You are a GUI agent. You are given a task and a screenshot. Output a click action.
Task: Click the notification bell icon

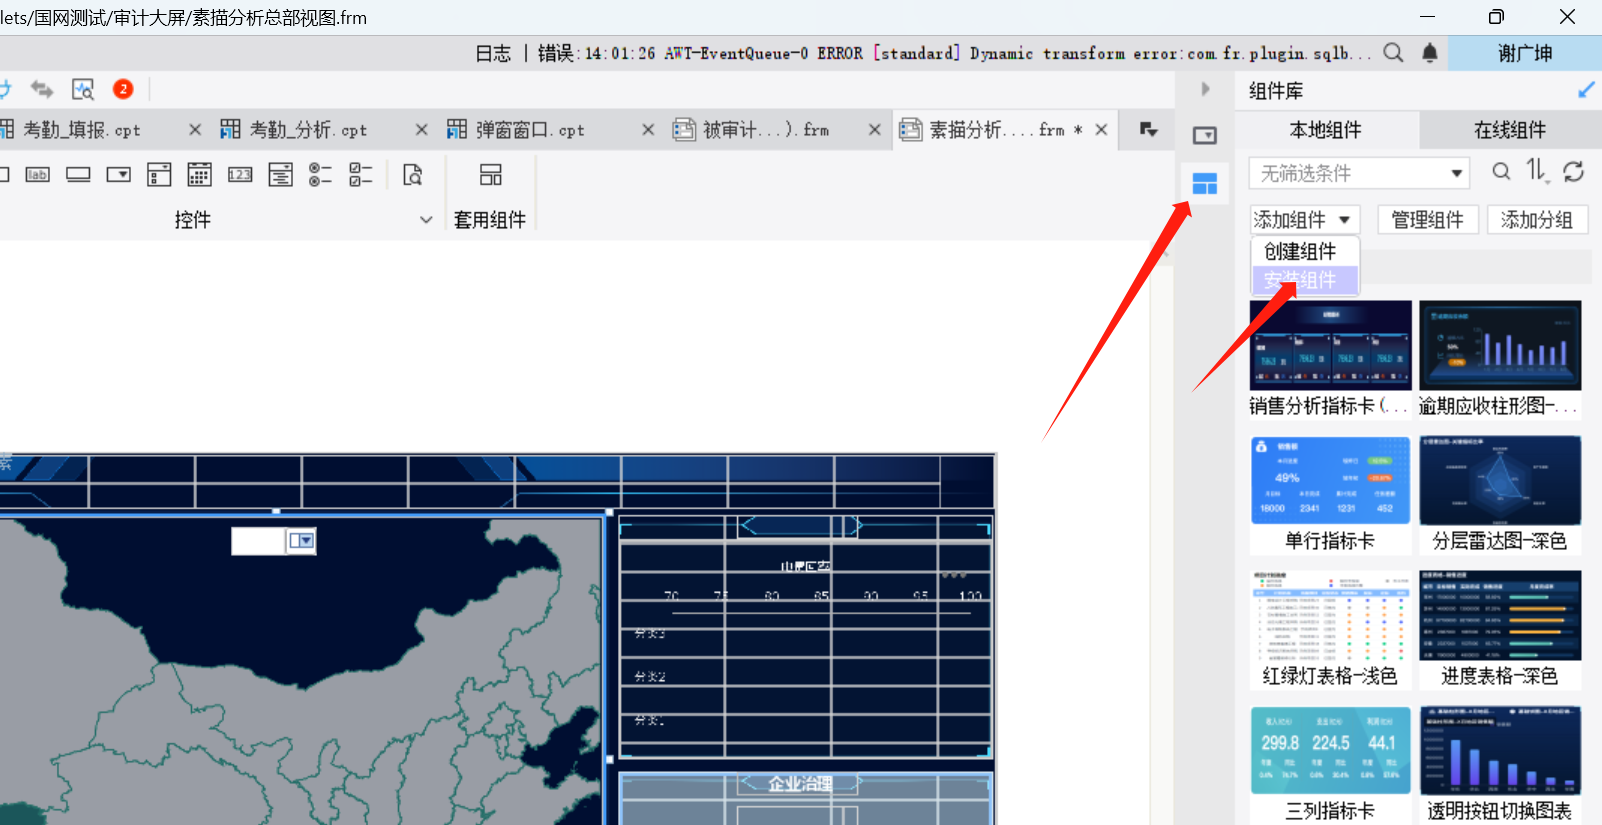point(1430,53)
